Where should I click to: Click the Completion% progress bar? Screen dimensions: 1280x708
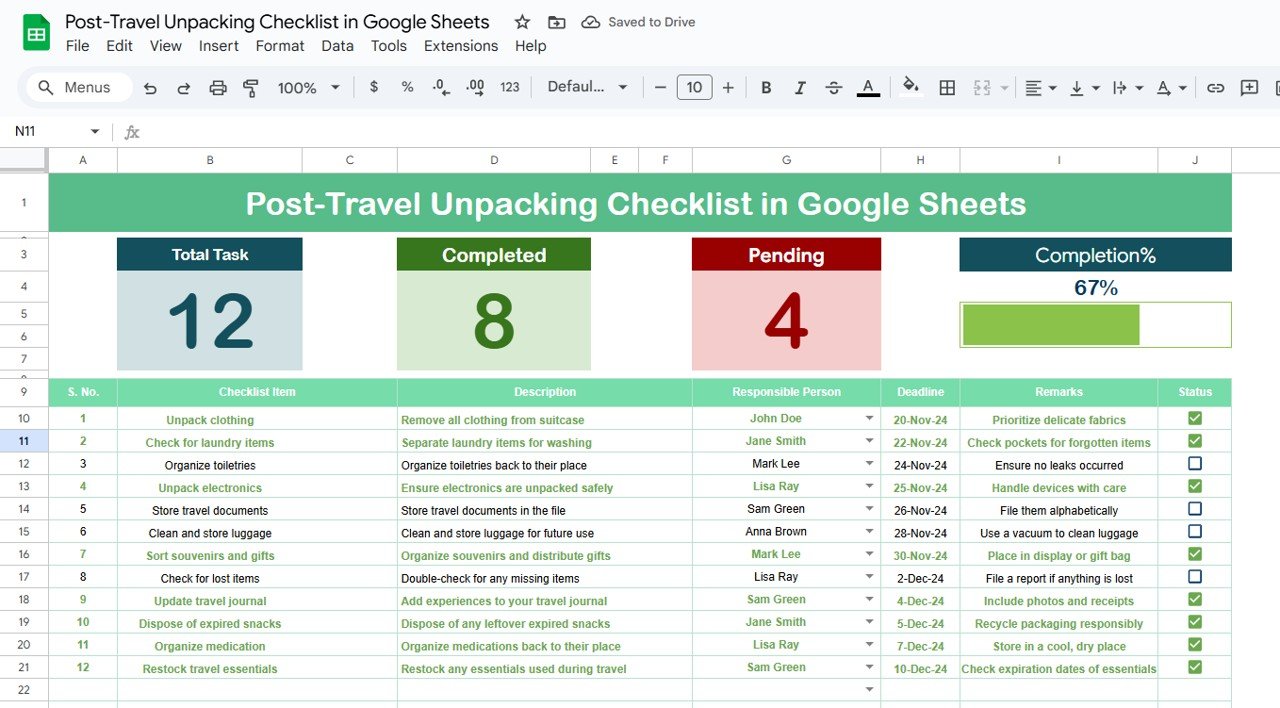[x=1095, y=325]
